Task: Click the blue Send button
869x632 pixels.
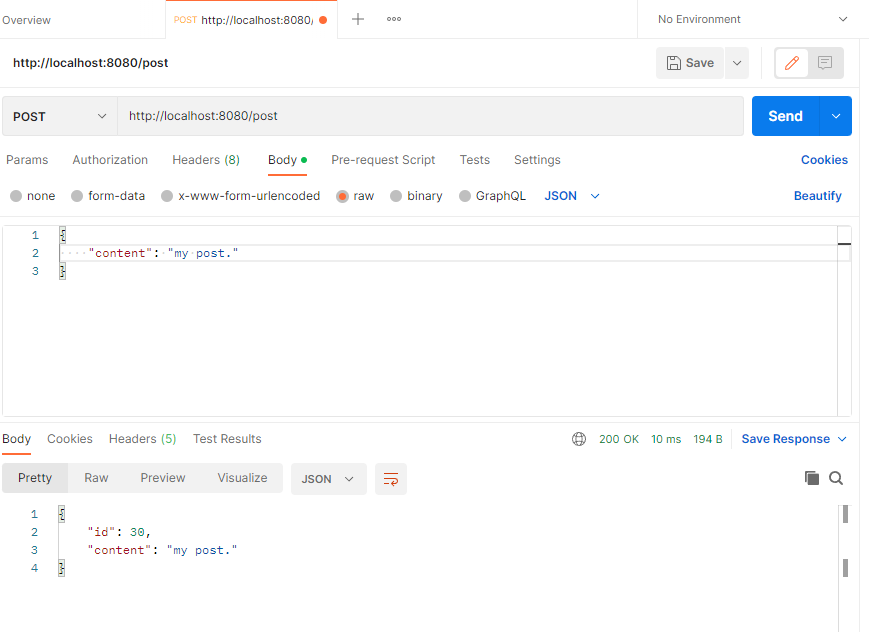Action: 785,116
